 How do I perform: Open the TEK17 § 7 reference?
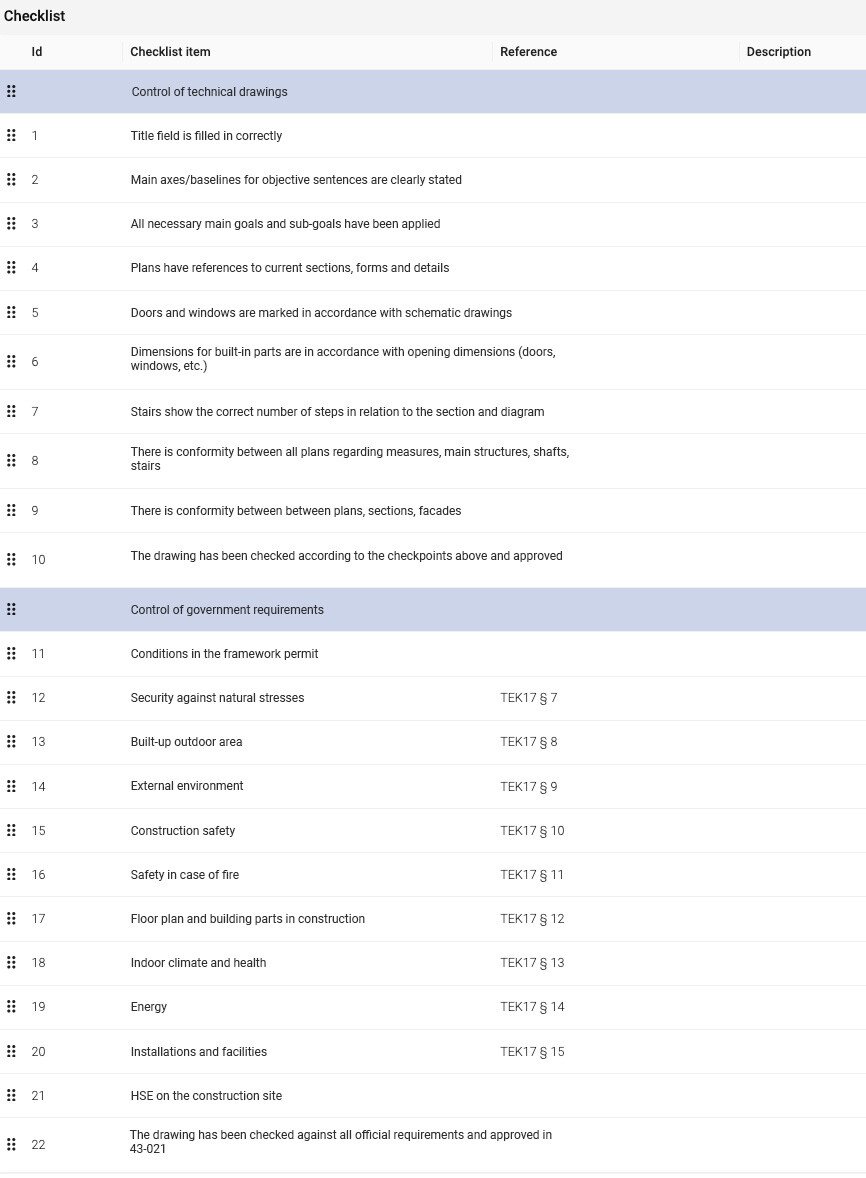(528, 698)
